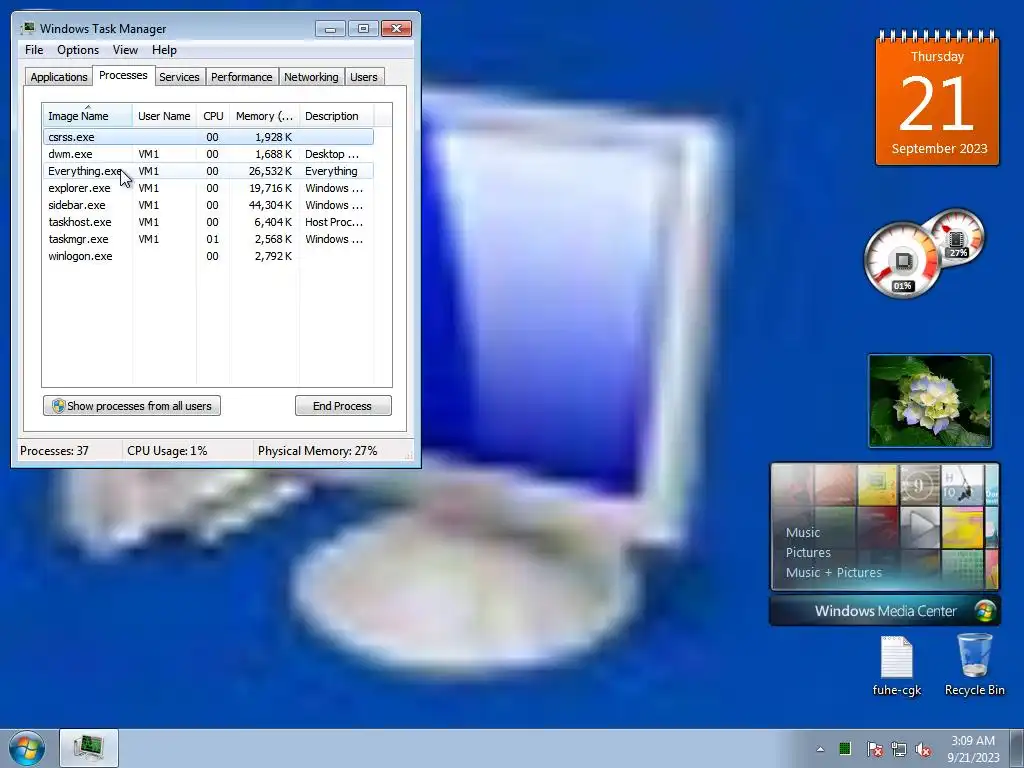Open the Performance tab
Screen dimensions: 1024x768
click(242, 77)
